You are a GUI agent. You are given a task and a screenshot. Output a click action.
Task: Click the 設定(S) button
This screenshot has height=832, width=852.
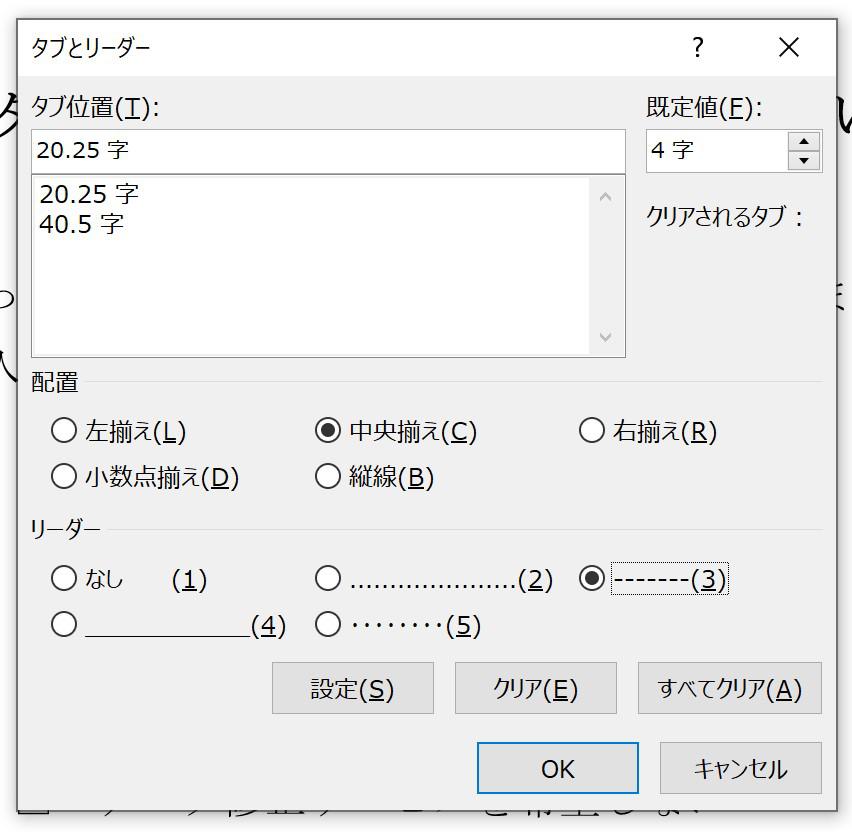352,688
